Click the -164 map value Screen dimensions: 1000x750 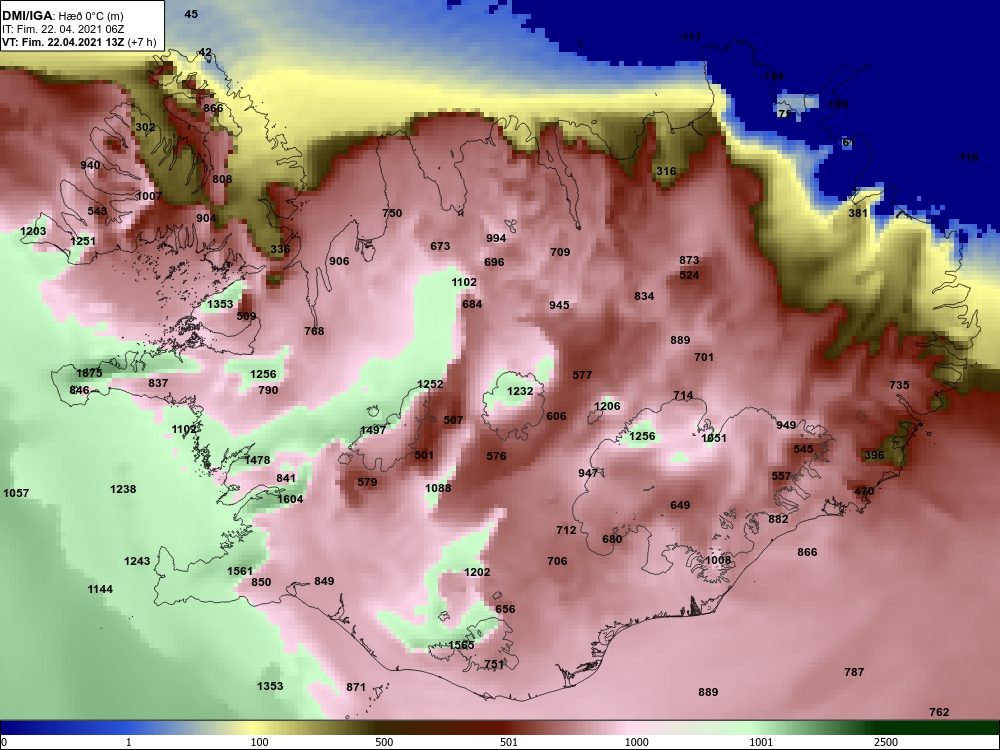pyautogui.click(x=772, y=76)
